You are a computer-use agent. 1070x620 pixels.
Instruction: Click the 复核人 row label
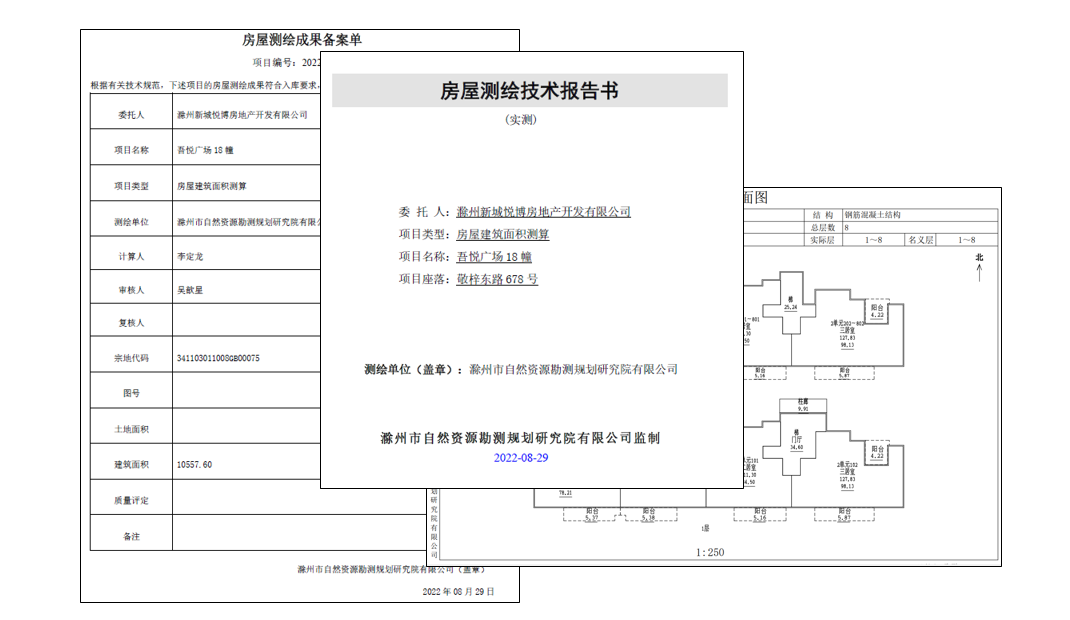131,323
